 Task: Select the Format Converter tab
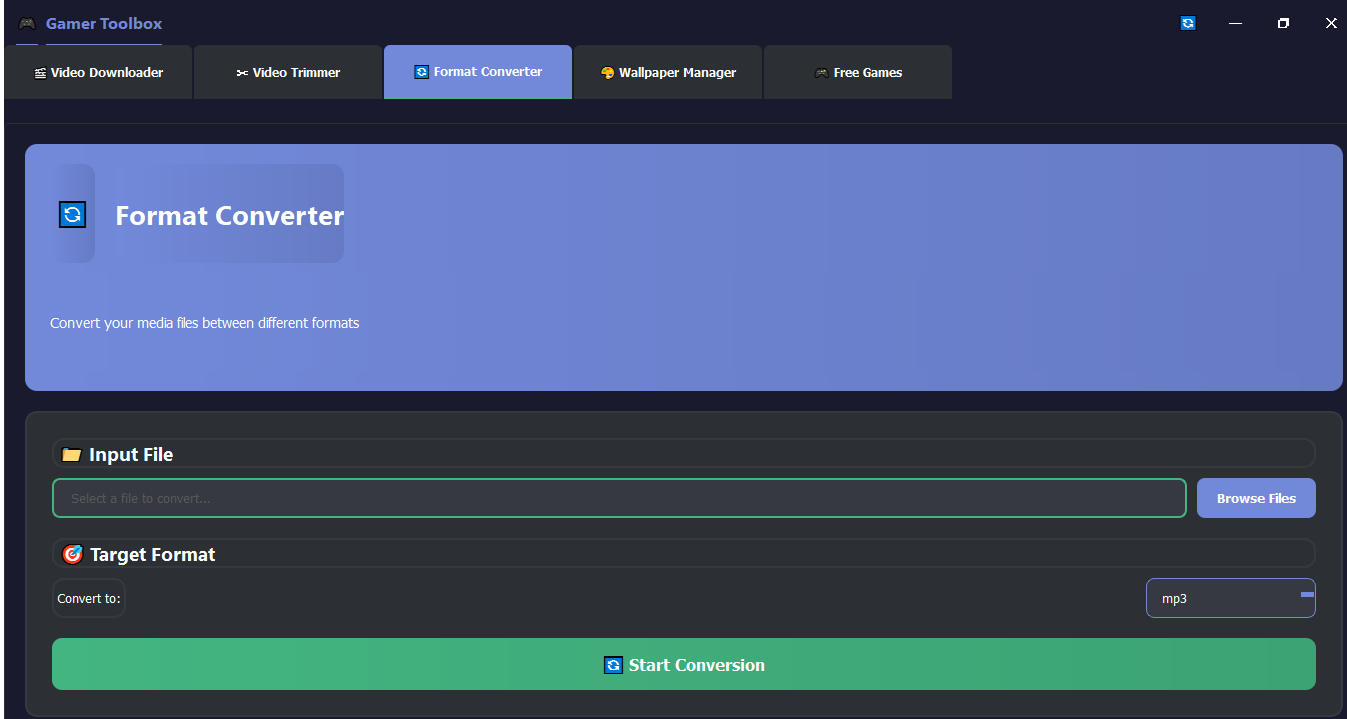[478, 72]
